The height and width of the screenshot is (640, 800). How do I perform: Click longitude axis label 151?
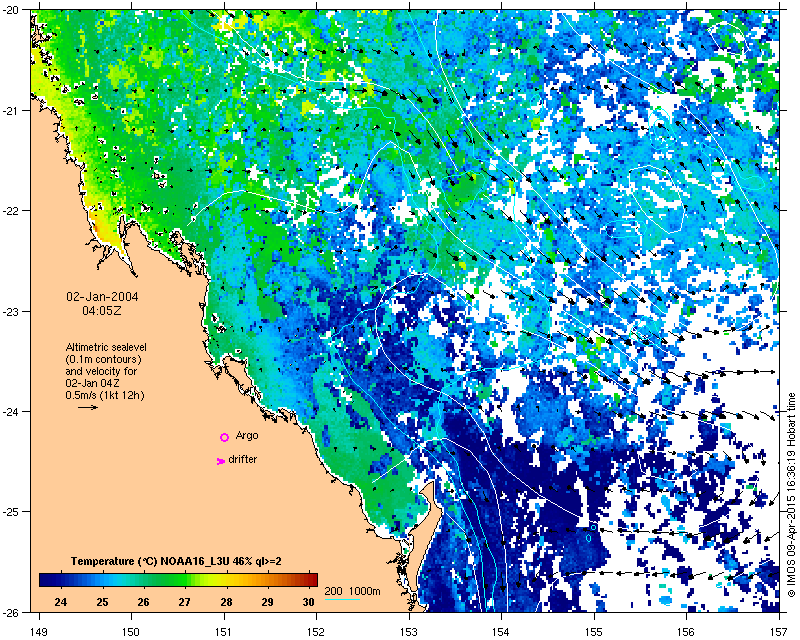224,632
